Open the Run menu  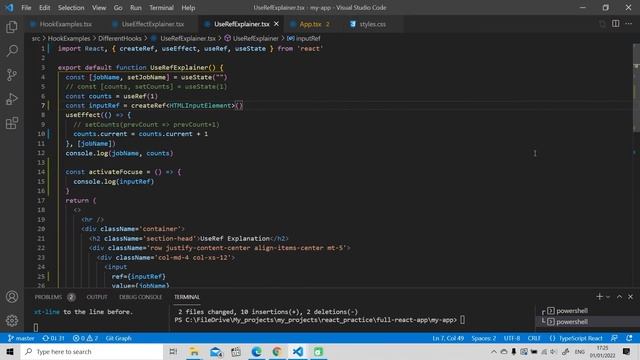coord(136,7)
